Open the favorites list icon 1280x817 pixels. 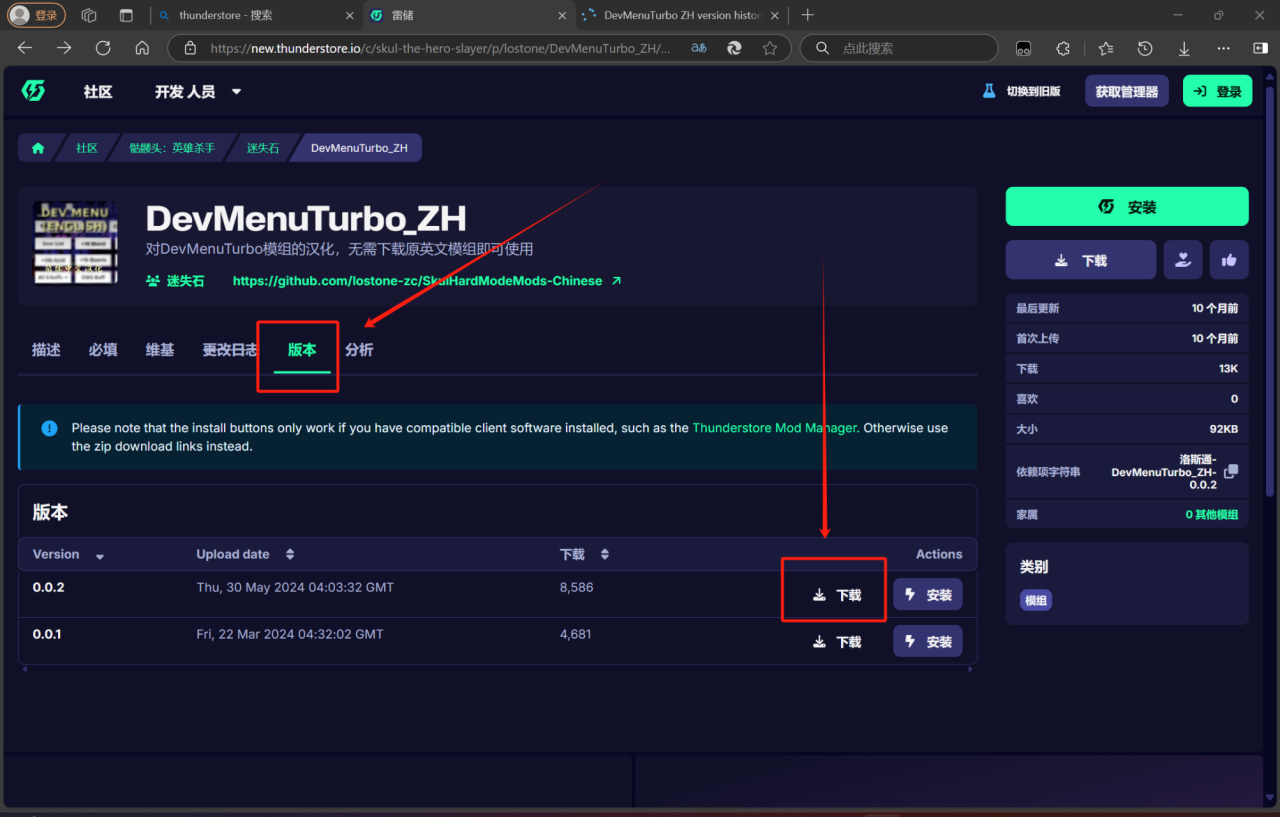[x=1105, y=48]
